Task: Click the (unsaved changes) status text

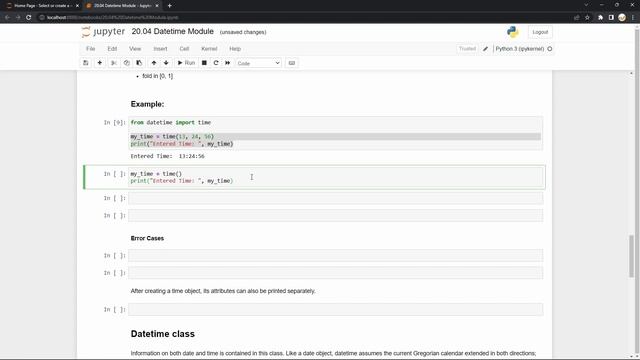Action: tap(243, 32)
